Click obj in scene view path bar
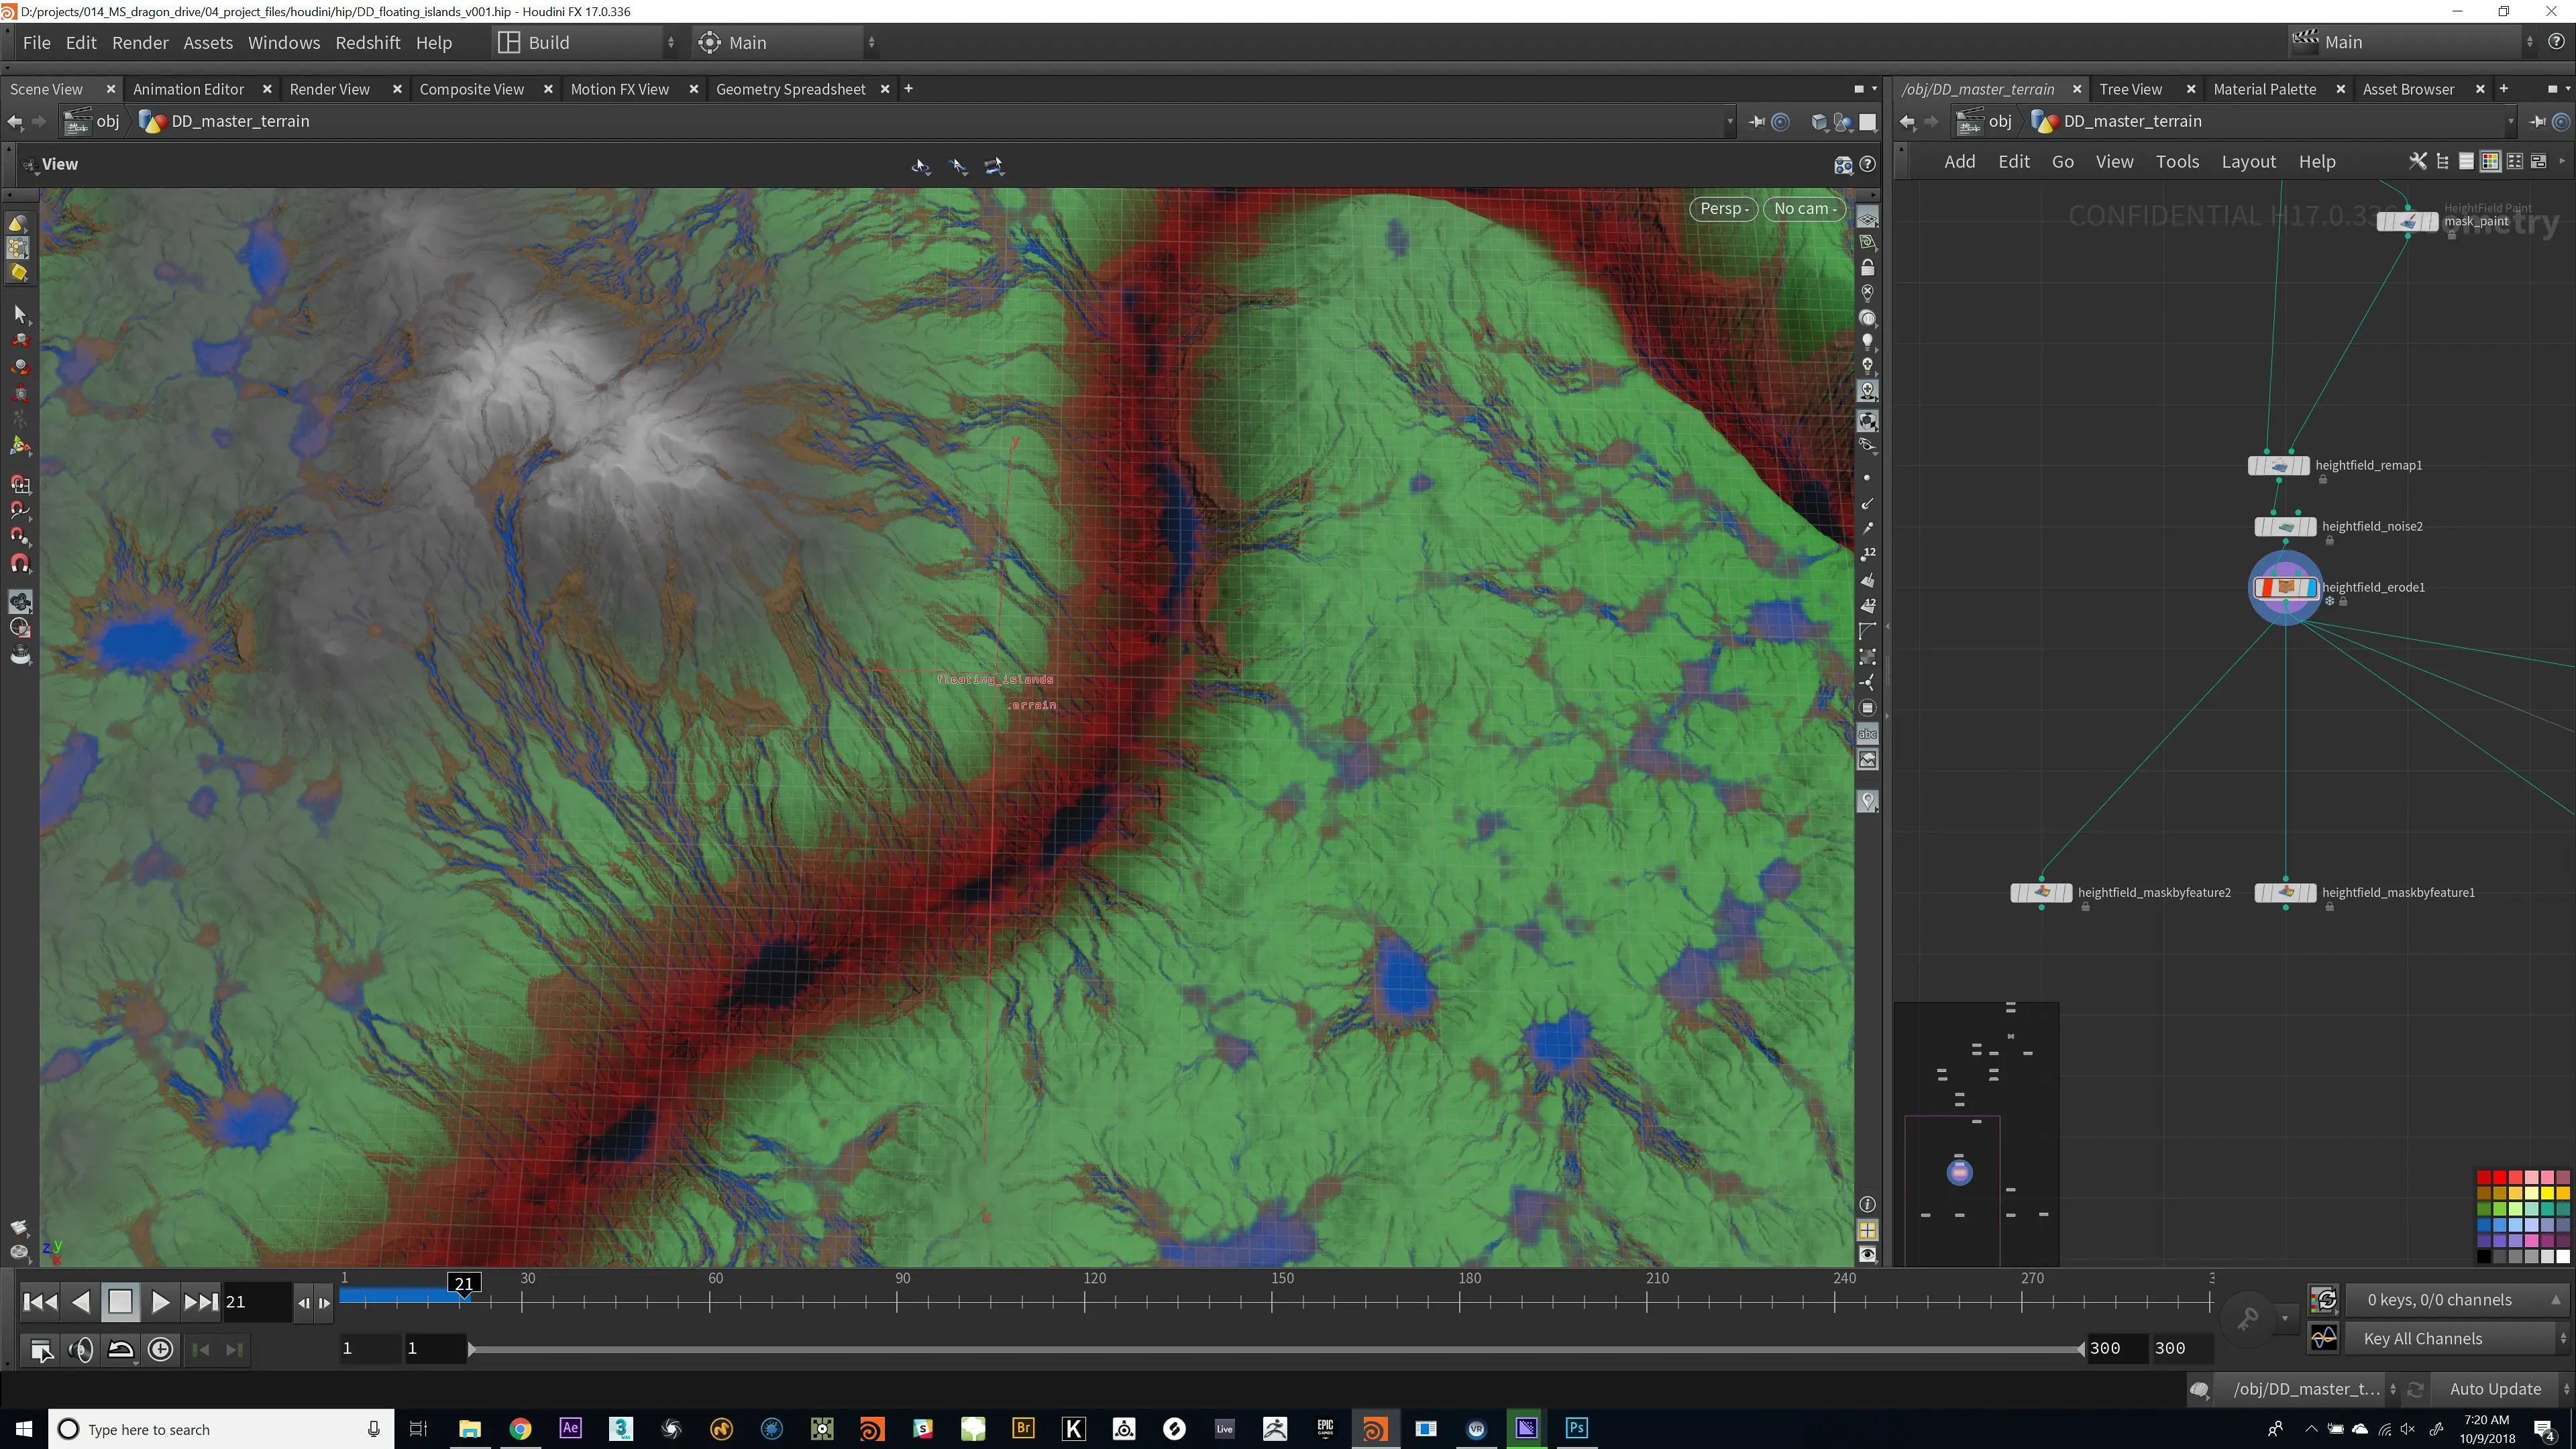The image size is (2576, 1449). [107, 121]
